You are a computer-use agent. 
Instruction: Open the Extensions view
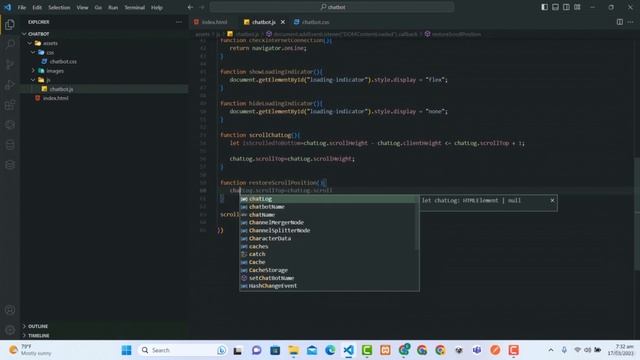10,105
